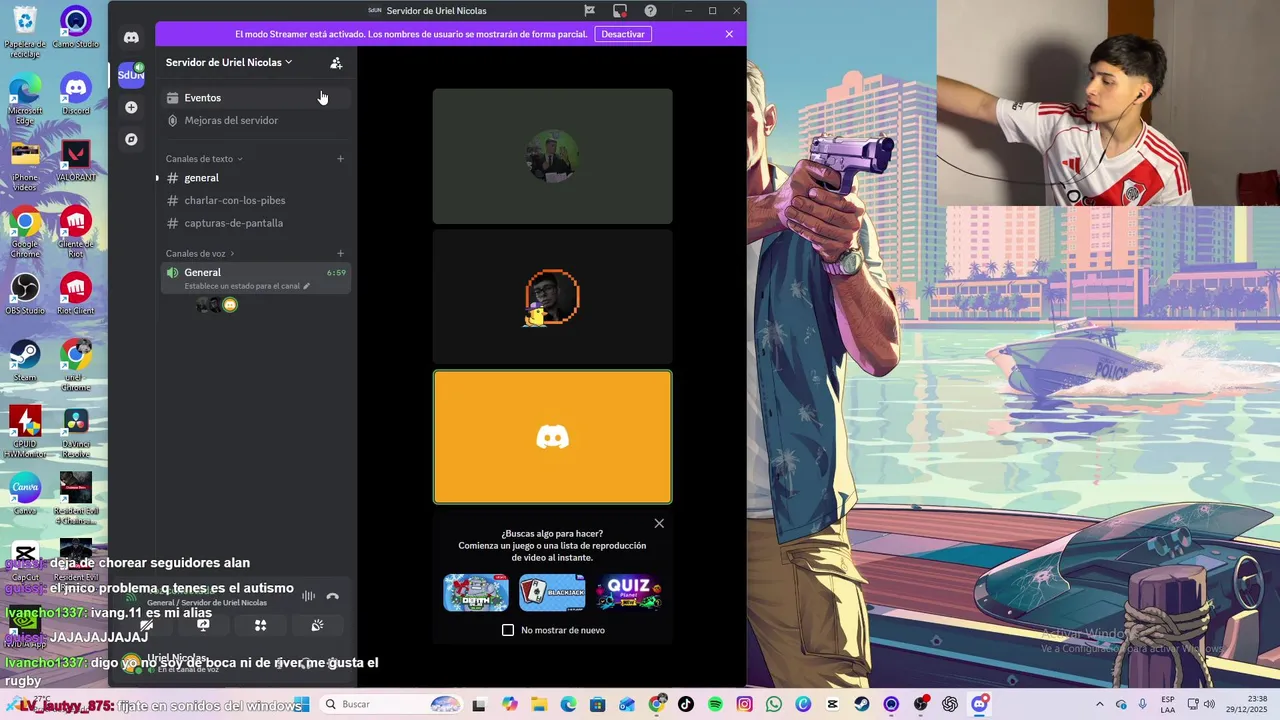This screenshot has height=720, width=1280.
Task: Show hidden system tray icons
Action: (x=1100, y=704)
